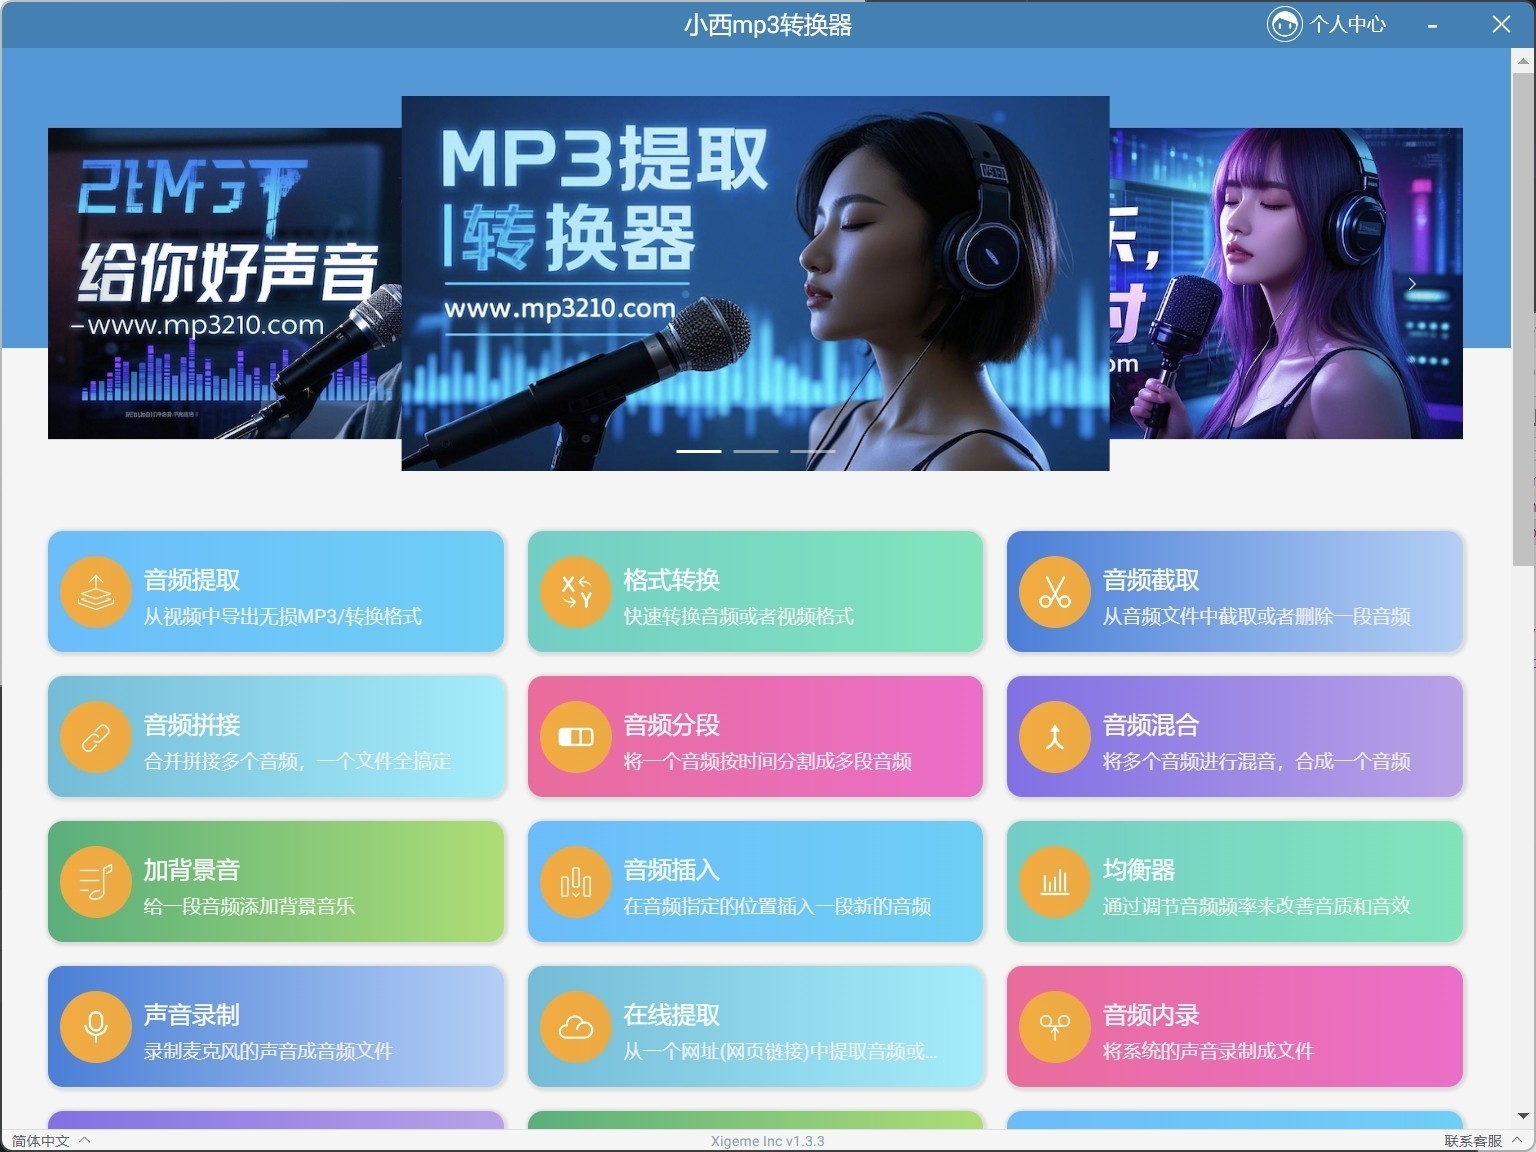Open the 格式转换 feature title
The height and width of the screenshot is (1152, 1536).
[672, 580]
